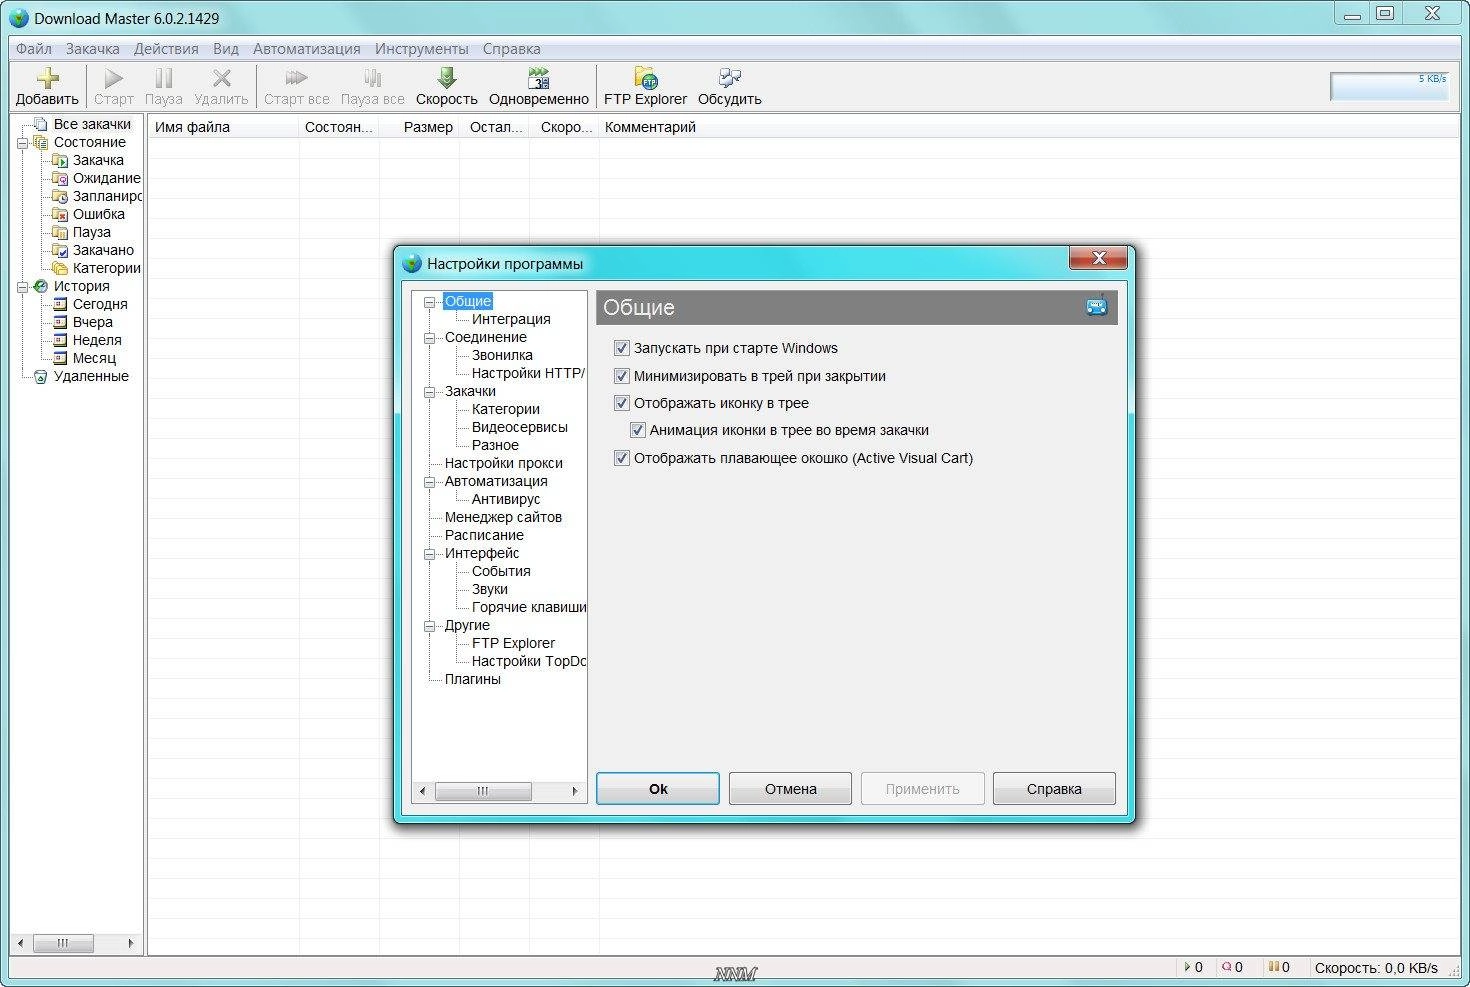Collapse the Интерфейс settings node
This screenshot has height=987, width=1470.
click(x=430, y=554)
